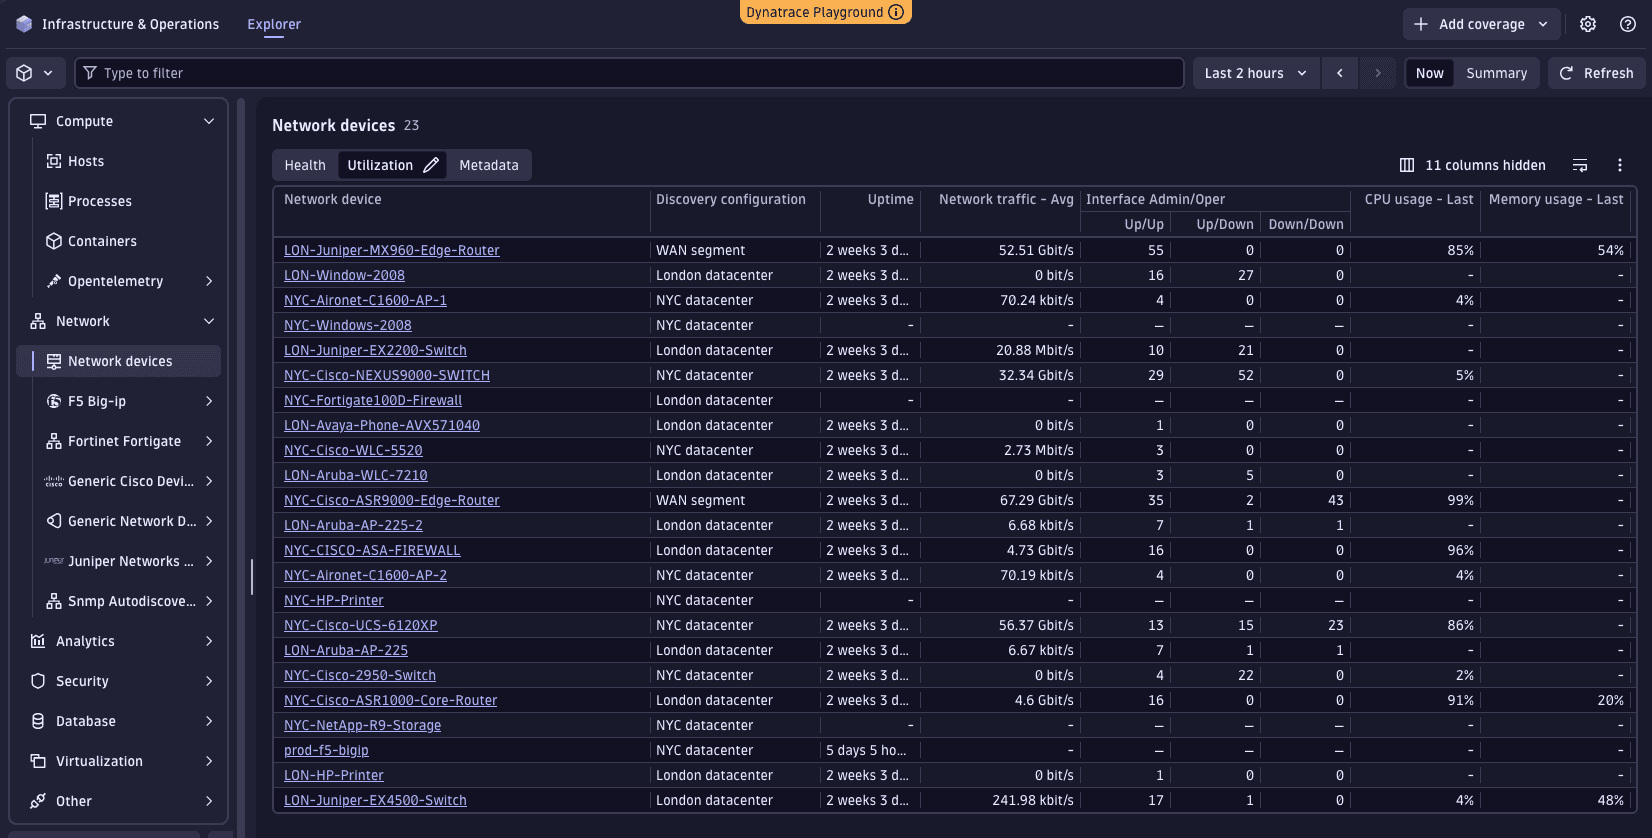1652x838 pixels.
Task: Click the Refresh button
Action: point(1596,73)
